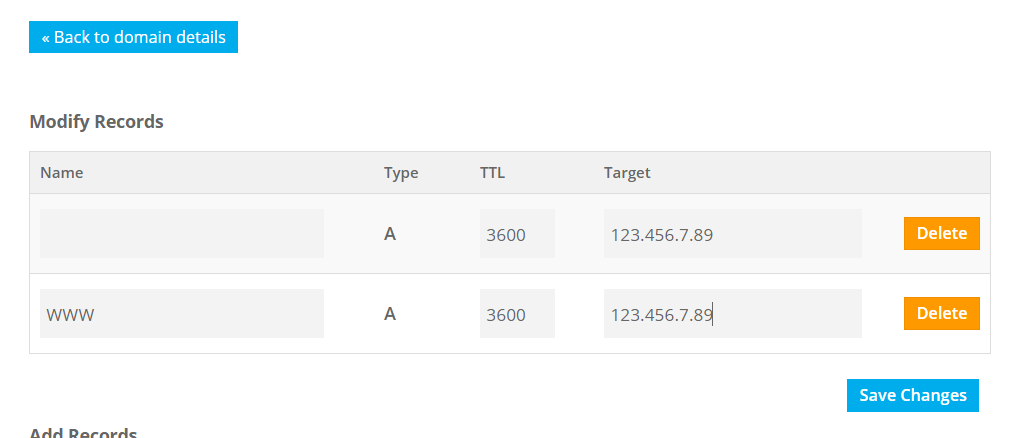The image size is (1009, 438).
Task: Delete the www A record
Action: [941, 314]
